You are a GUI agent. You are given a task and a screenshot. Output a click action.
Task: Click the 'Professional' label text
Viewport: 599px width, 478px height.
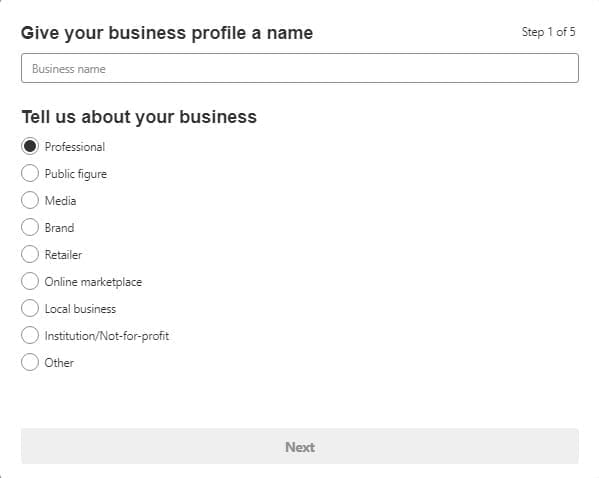click(74, 147)
